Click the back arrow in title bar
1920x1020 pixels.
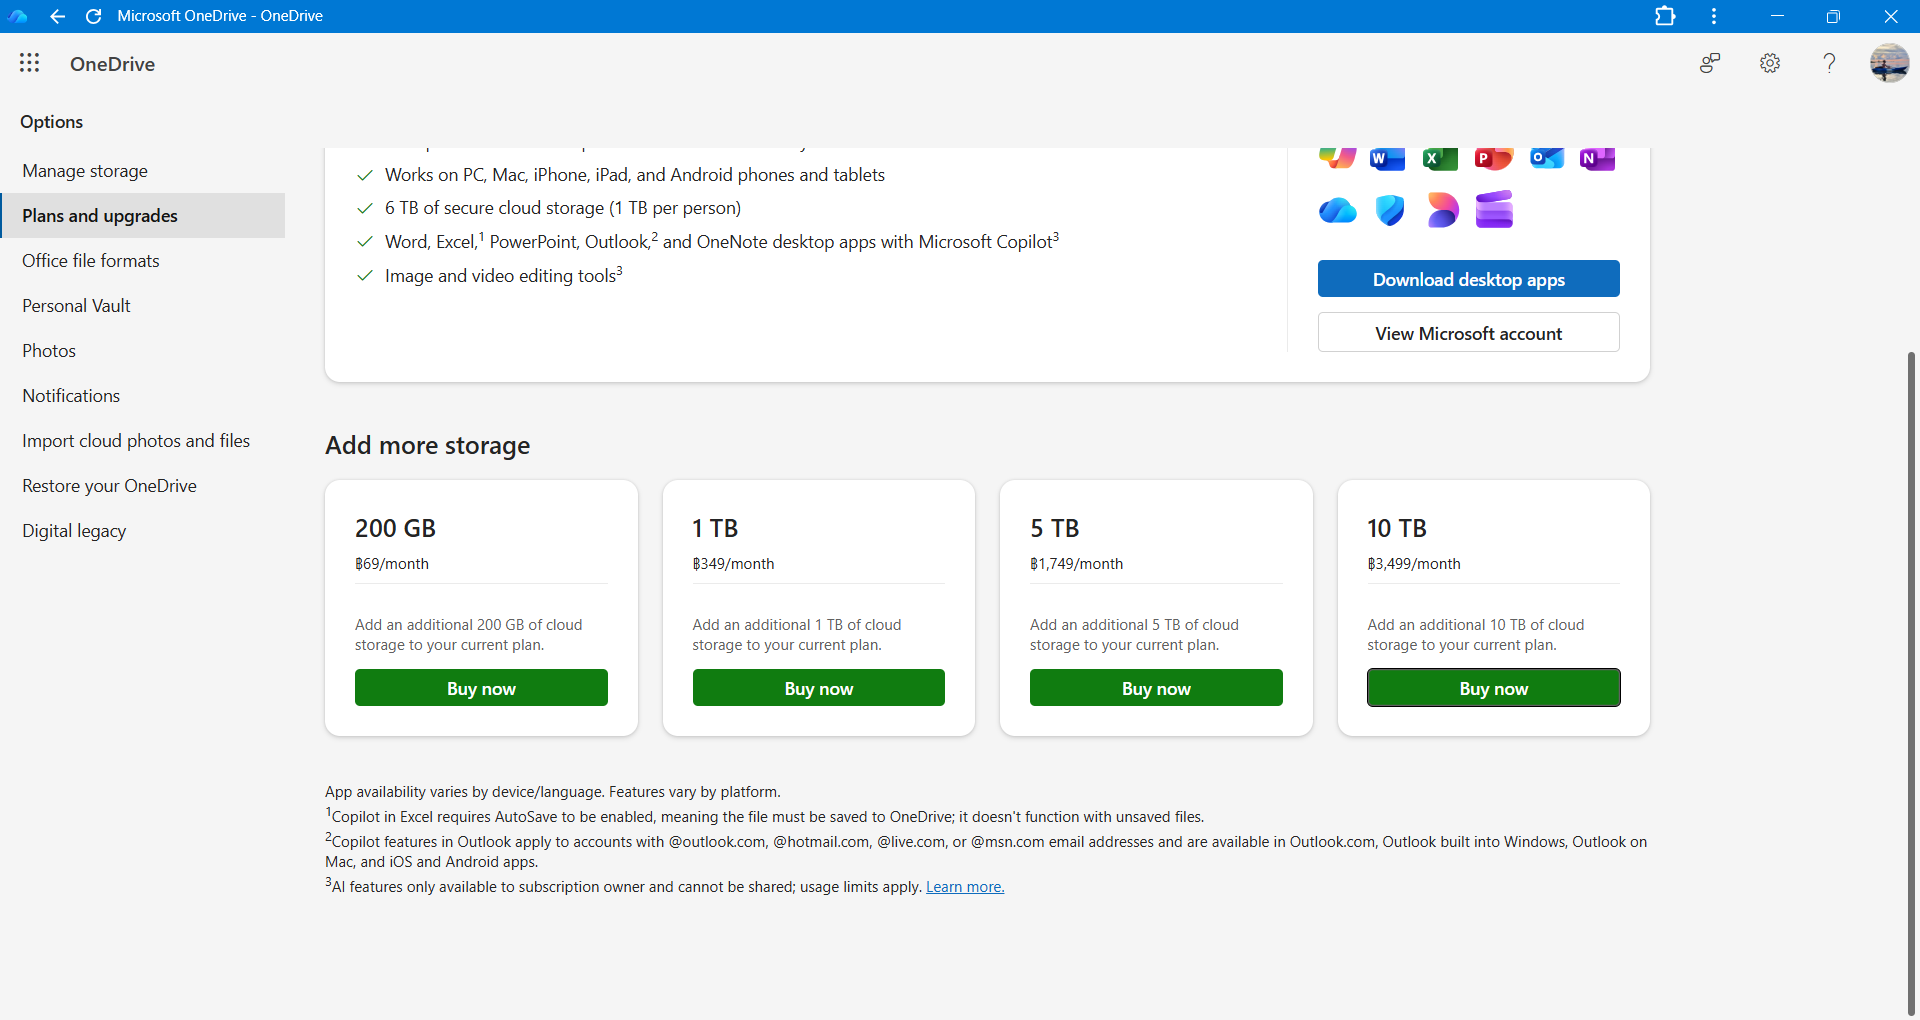57,16
